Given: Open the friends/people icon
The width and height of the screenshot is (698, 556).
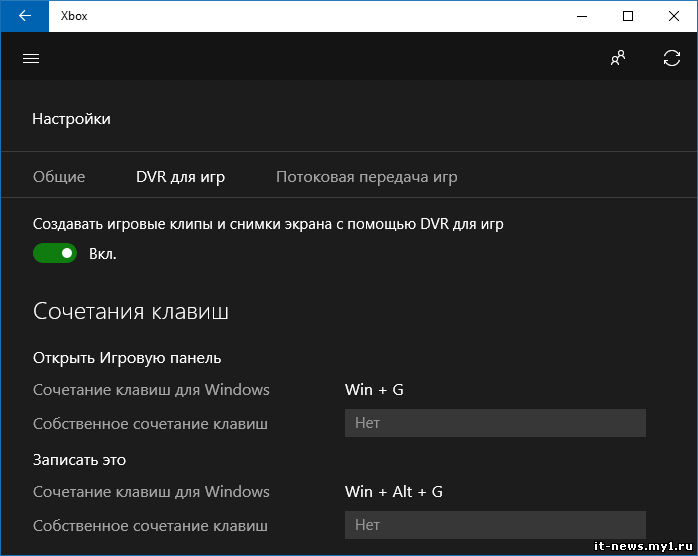Looking at the screenshot, I should 618,58.
